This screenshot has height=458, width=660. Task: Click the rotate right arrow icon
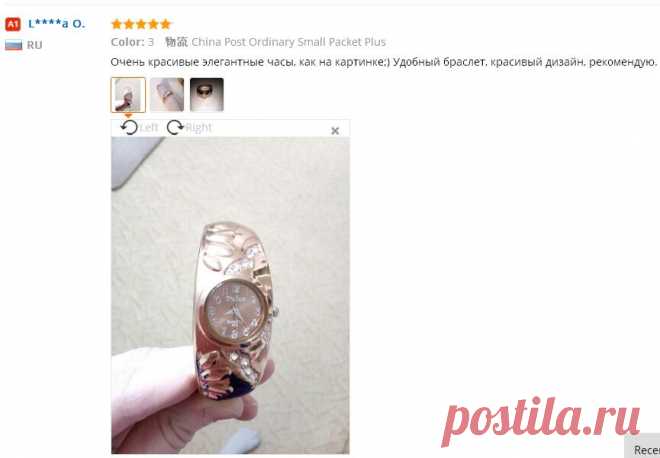[175, 127]
